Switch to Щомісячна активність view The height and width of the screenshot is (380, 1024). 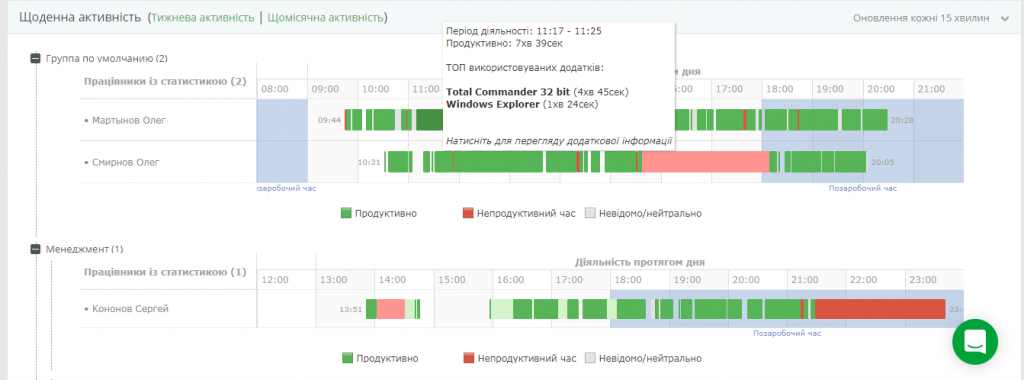click(x=325, y=18)
